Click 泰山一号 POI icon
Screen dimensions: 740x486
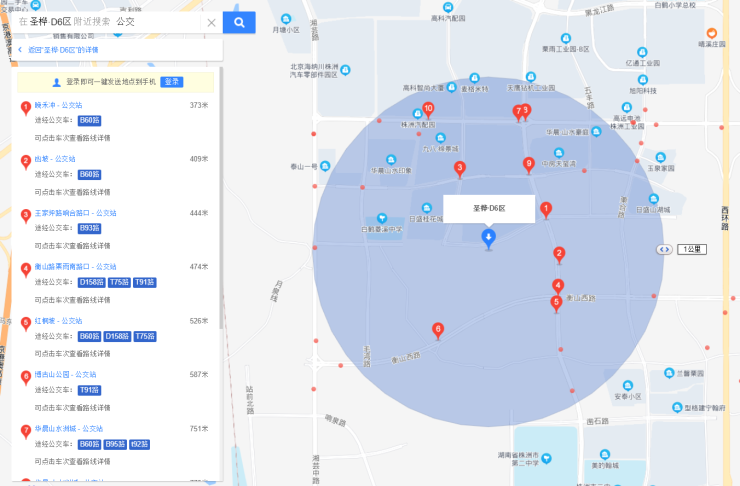(x=325, y=166)
